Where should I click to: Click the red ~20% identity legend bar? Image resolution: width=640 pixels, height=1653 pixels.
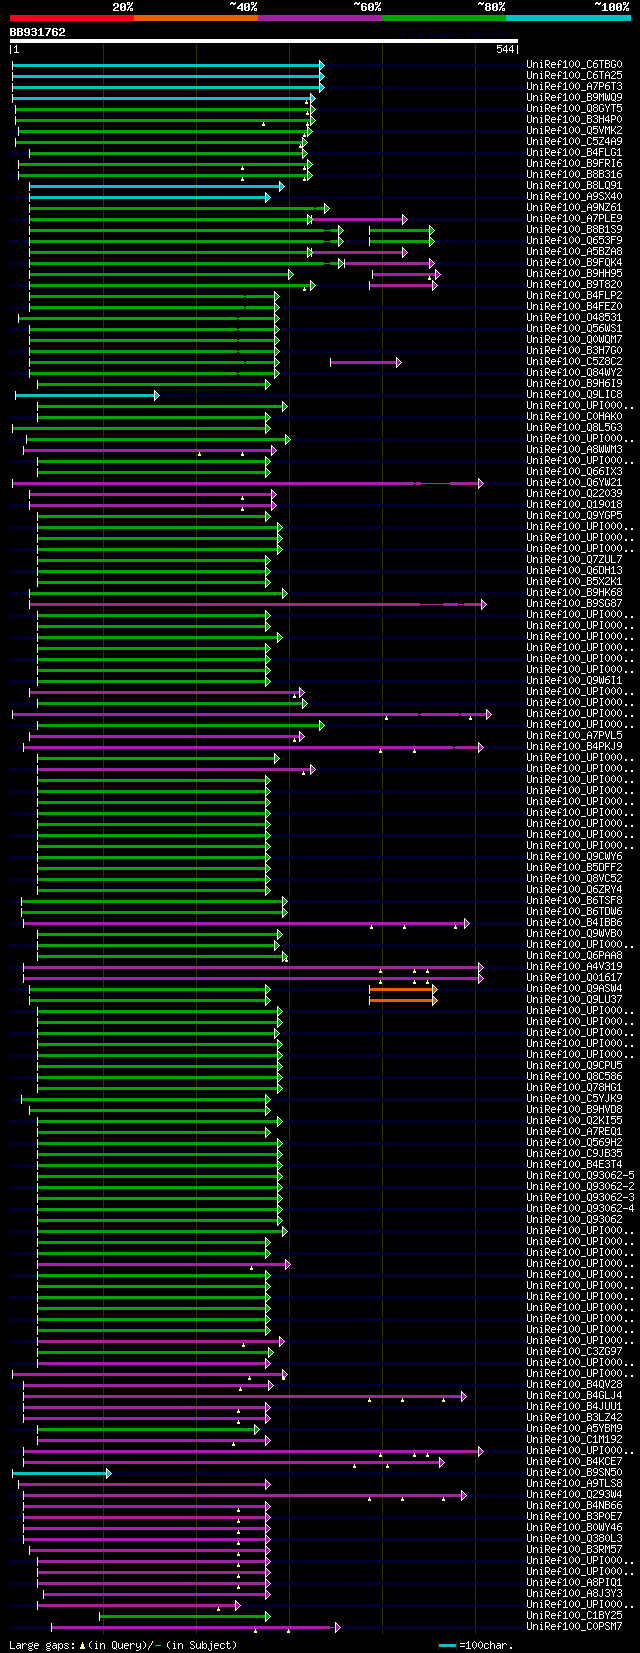tap(71, 17)
